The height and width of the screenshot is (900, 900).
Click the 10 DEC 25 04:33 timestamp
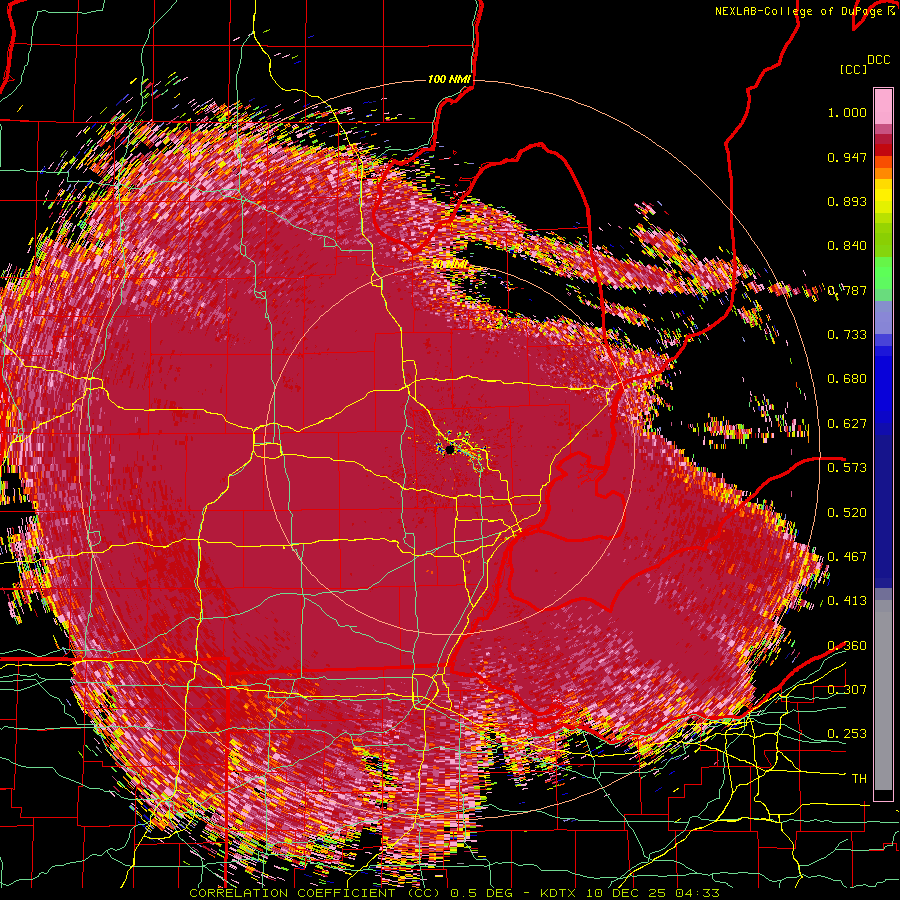[651, 893]
